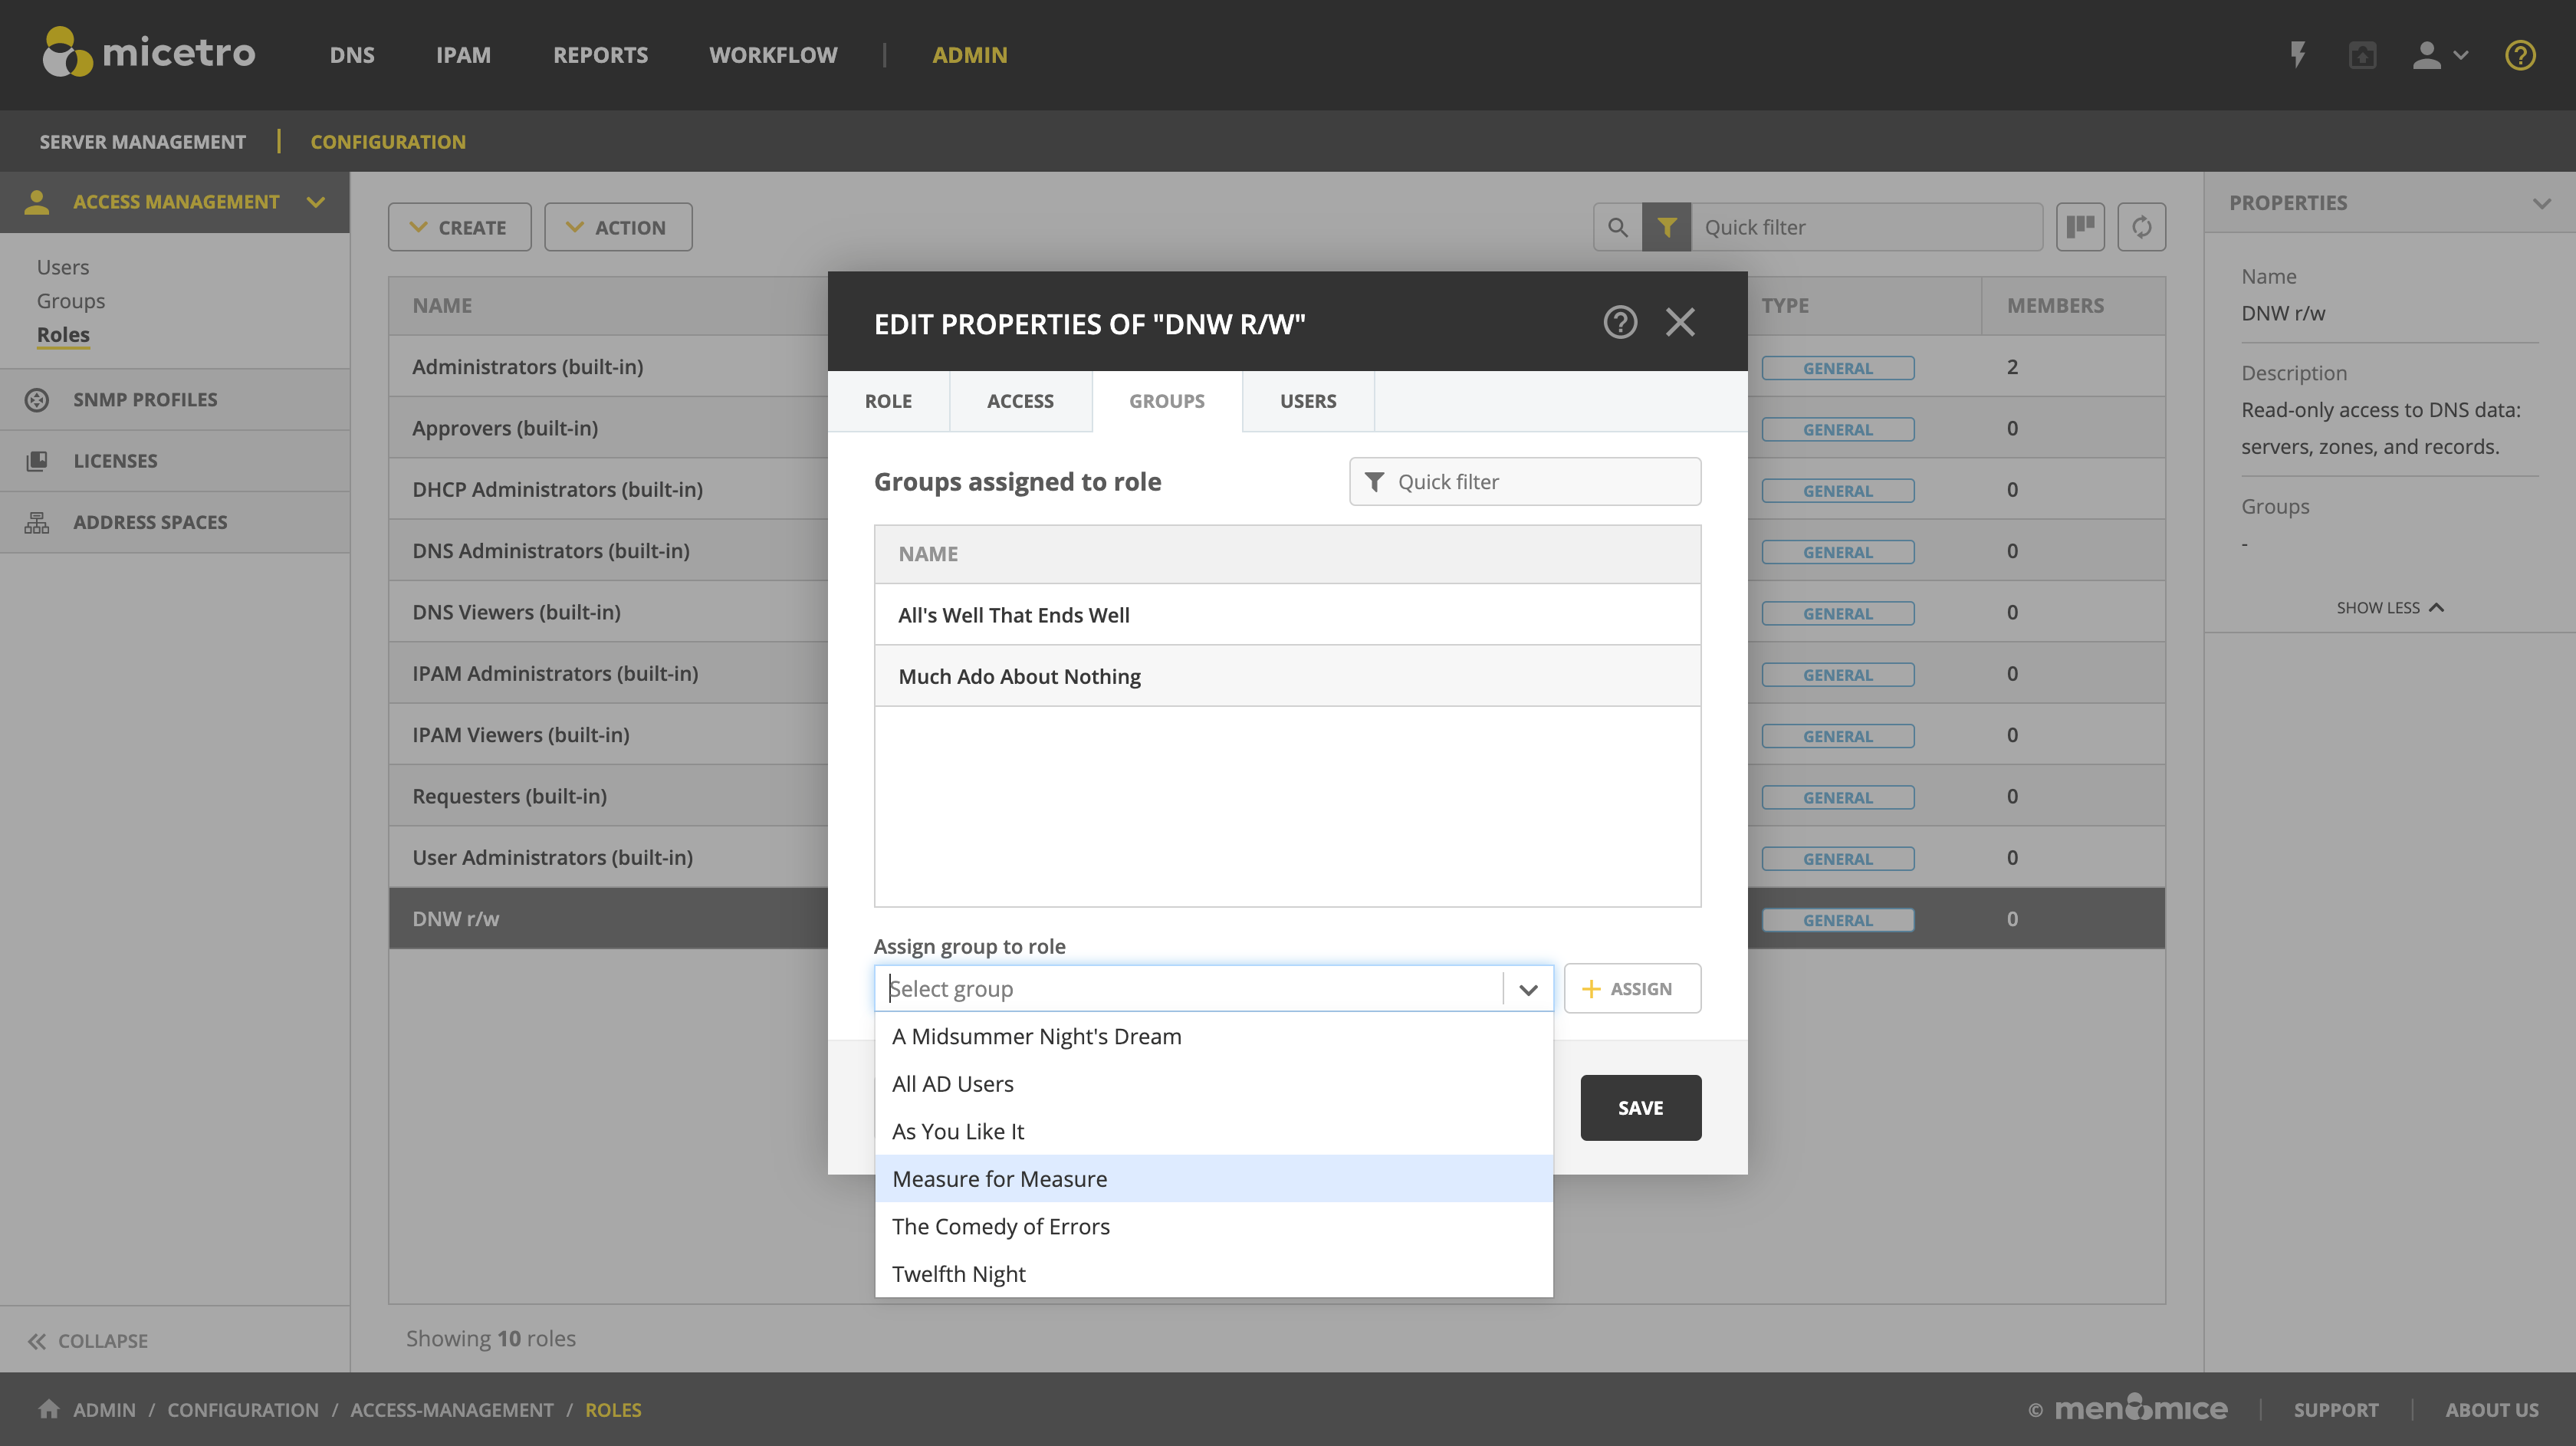Open the ACTION dropdown button
2576x1446 pixels.
pyautogui.click(x=618, y=227)
